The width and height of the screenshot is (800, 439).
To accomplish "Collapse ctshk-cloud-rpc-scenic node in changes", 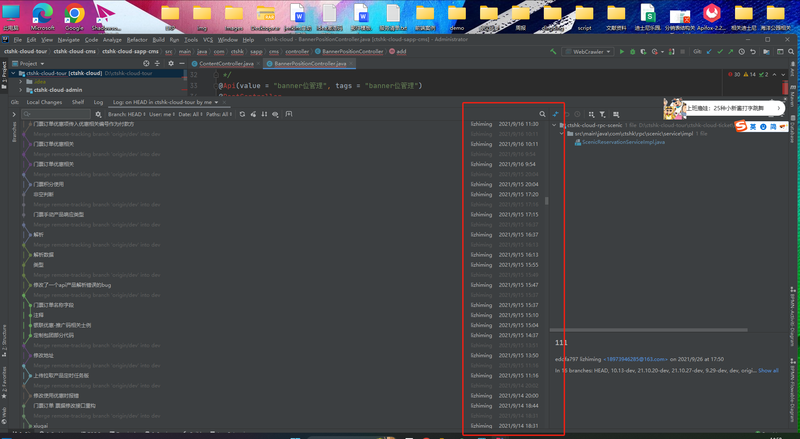I will [x=555, y=125].
